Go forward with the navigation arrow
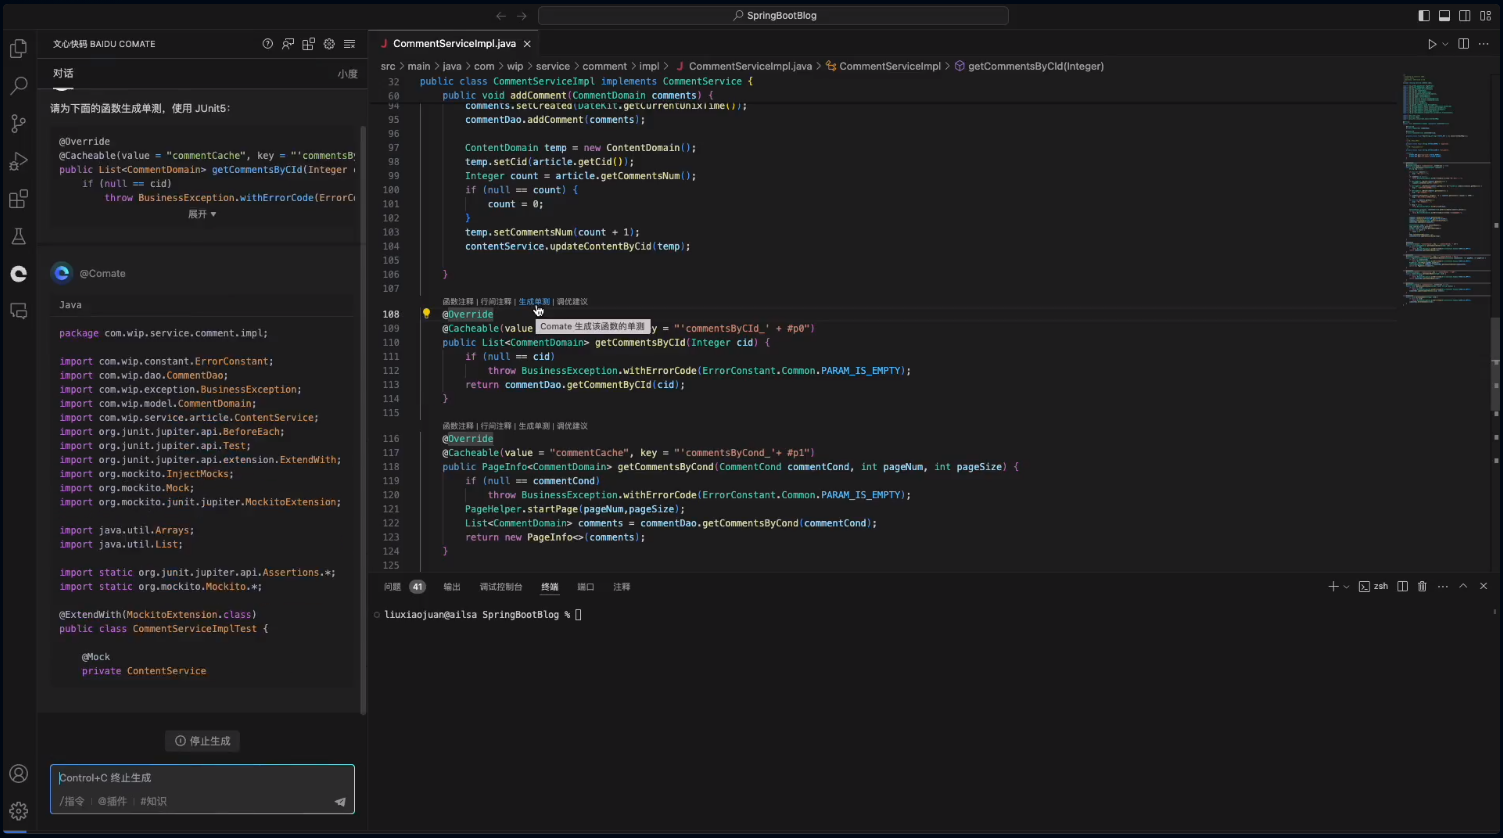 pos(522,16)
